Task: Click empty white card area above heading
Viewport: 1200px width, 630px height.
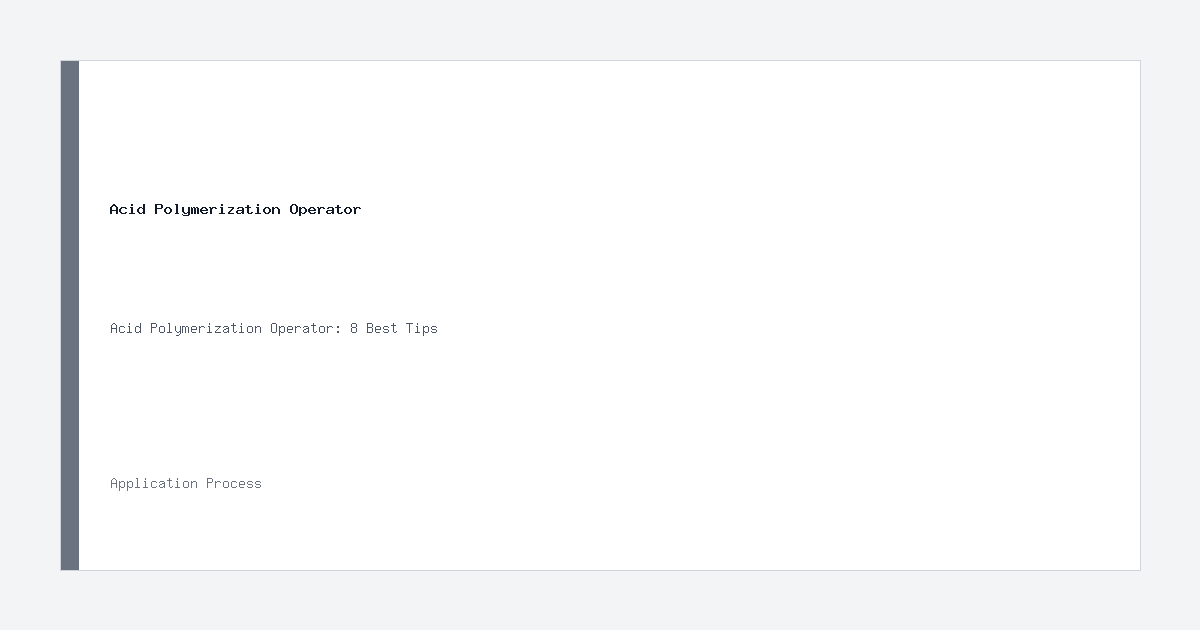Action: click(600, 130)
